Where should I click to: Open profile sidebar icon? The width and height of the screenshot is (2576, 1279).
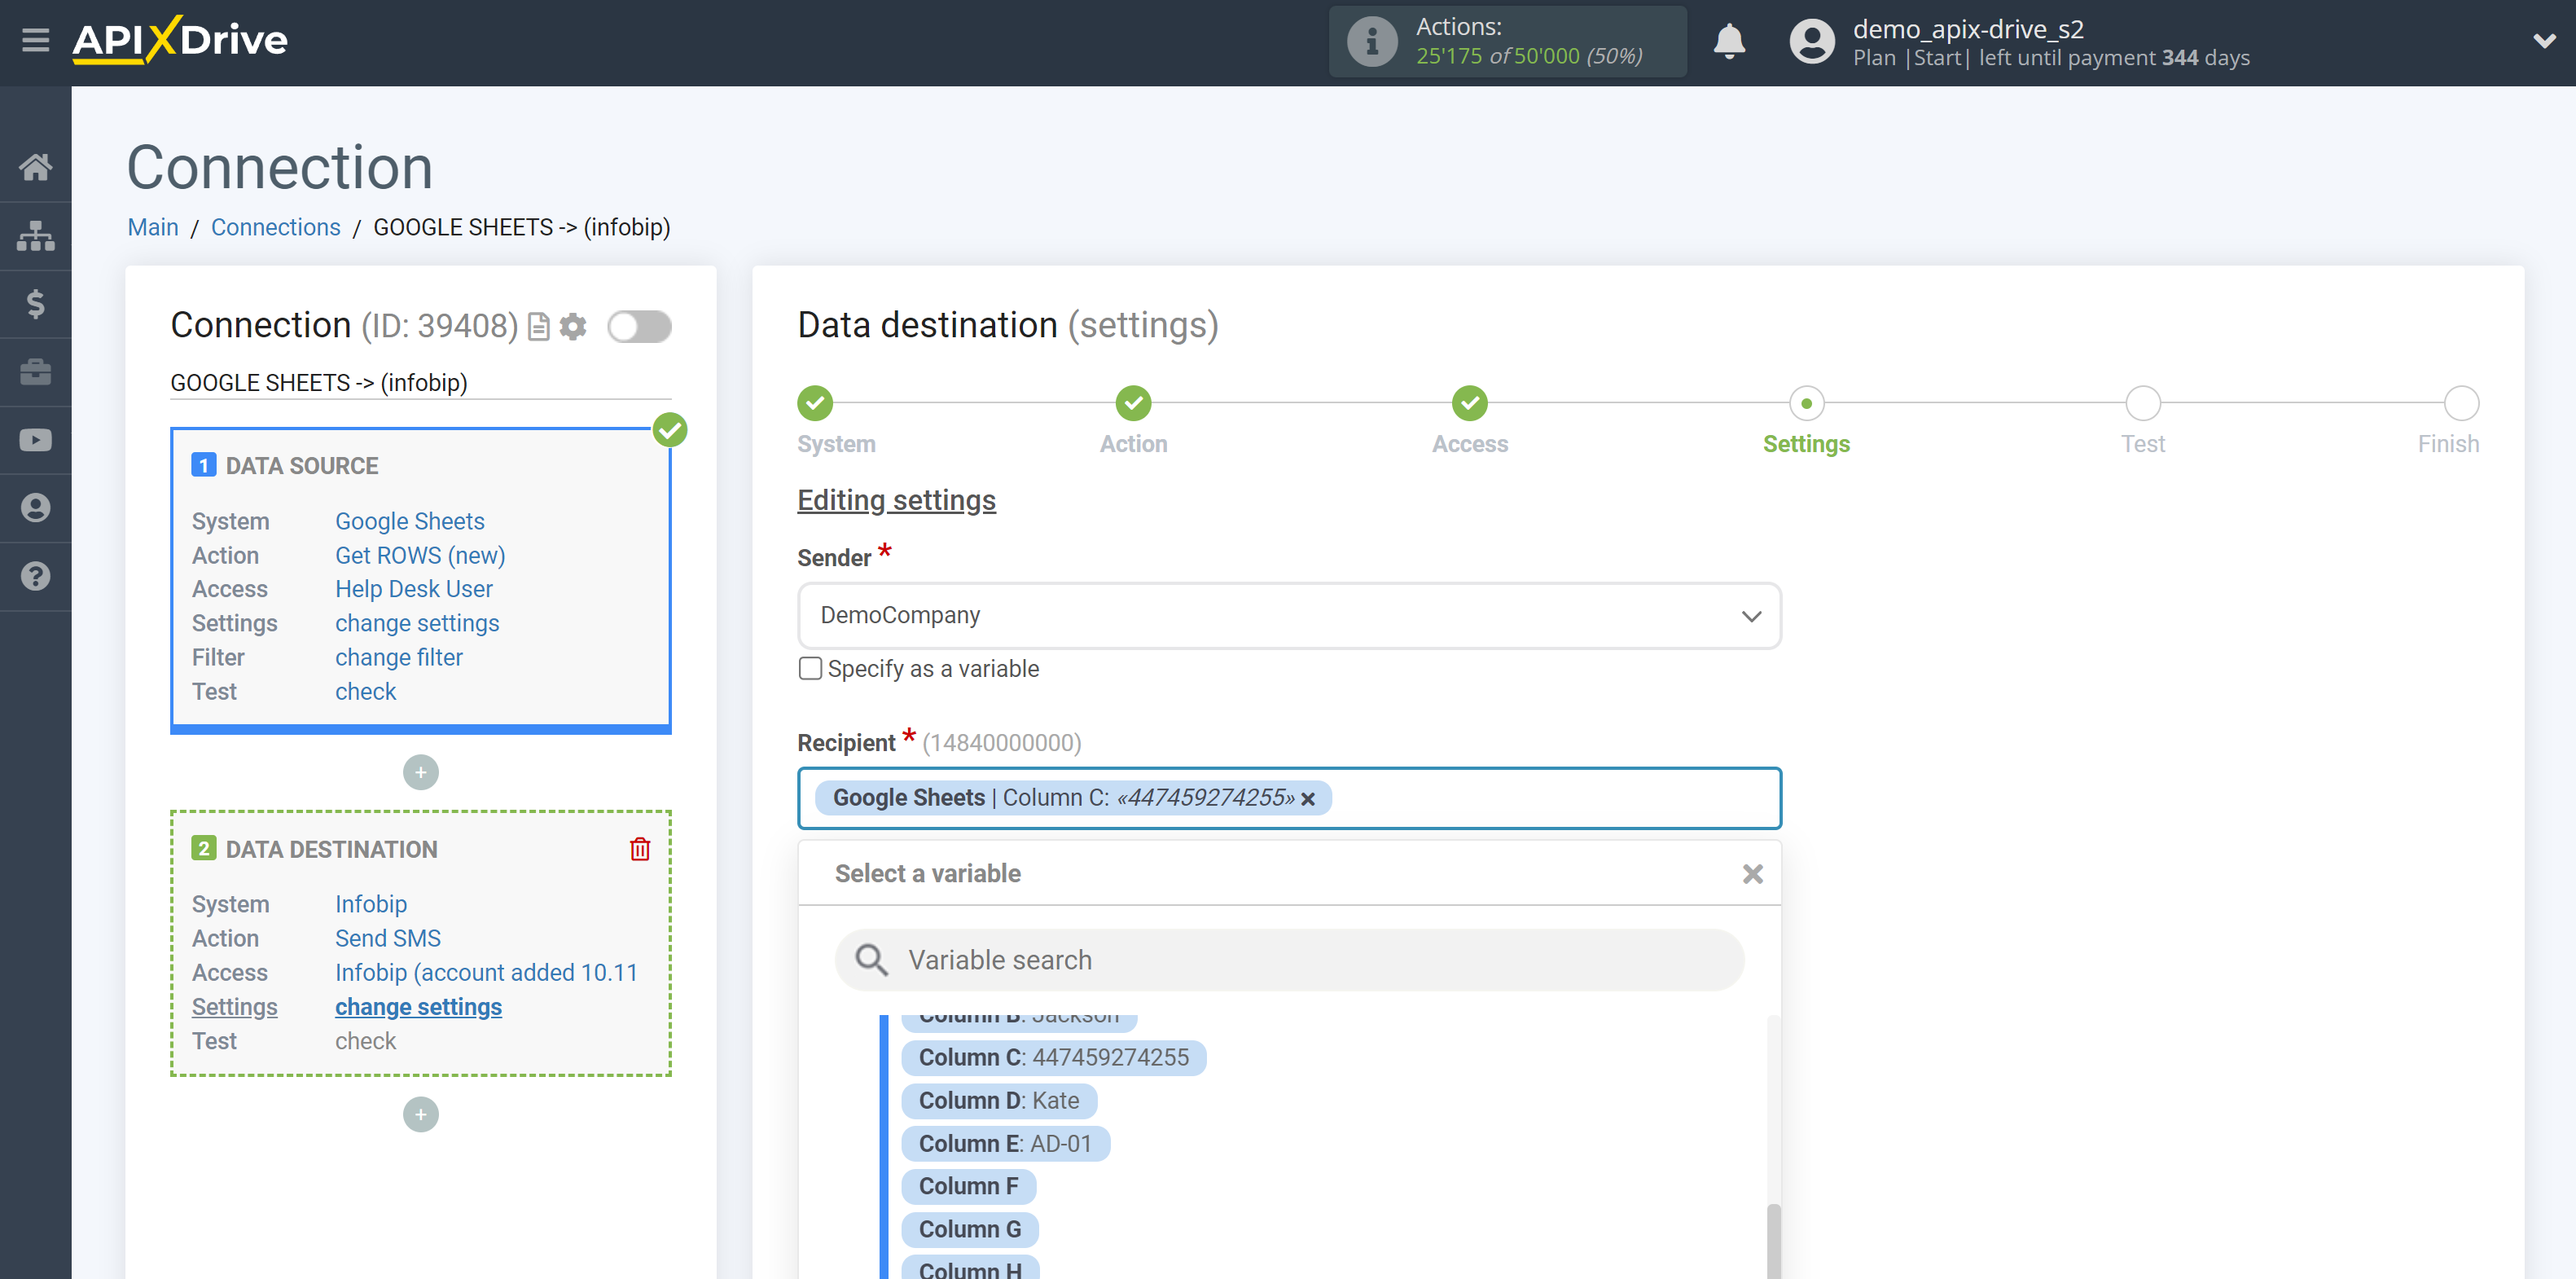[35, 508]
